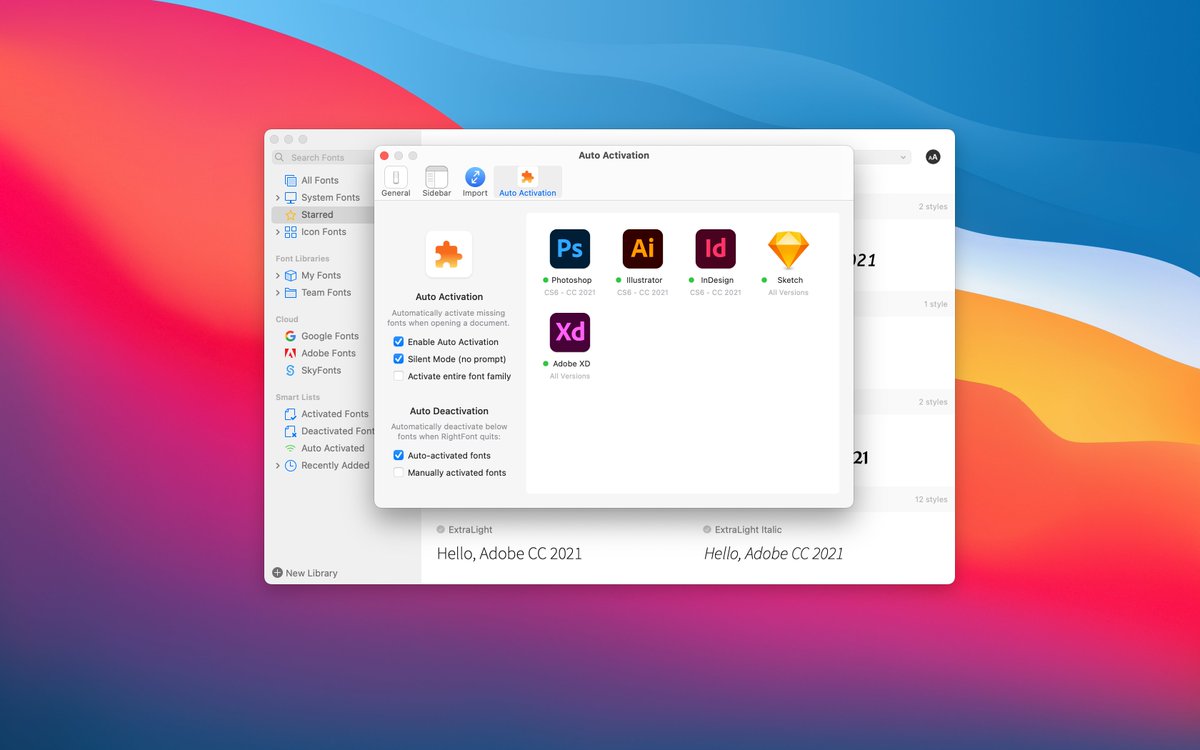Click the Google Fonts logo icon
Image resolution: width=1200 pixels, height=750 pixels.
point(290,336)
